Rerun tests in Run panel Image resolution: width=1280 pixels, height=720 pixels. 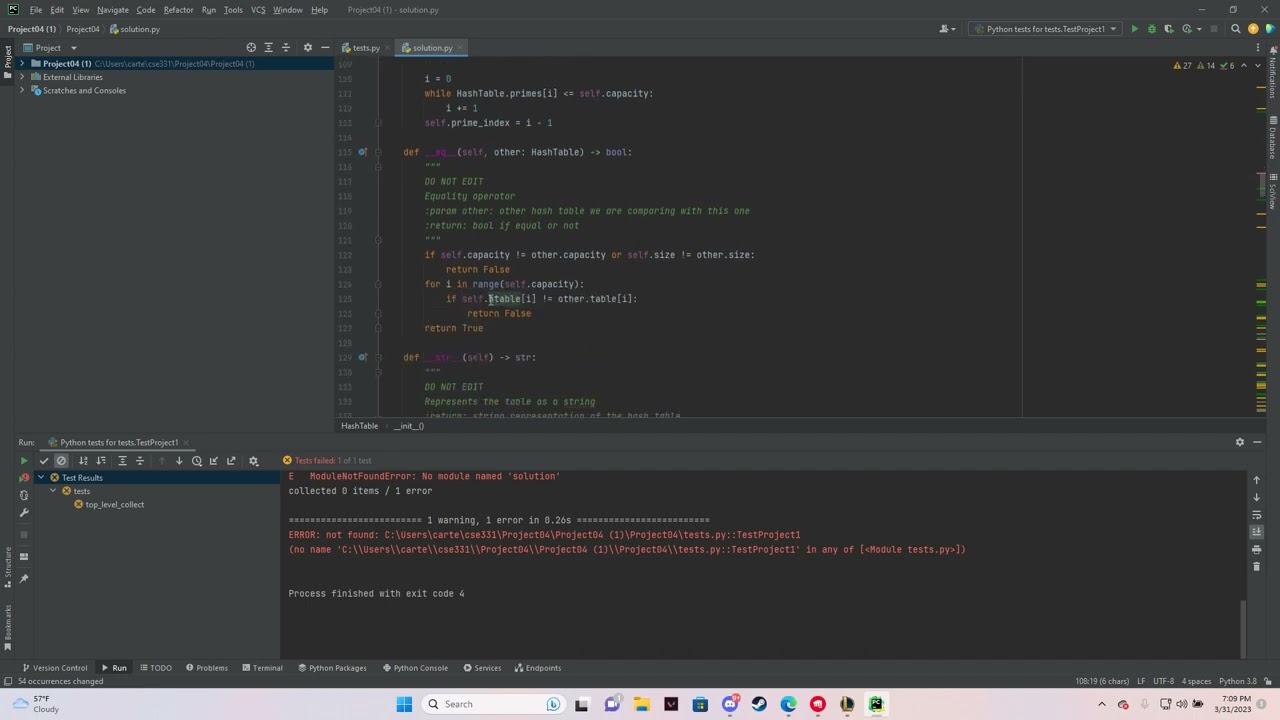[x=24, y=461]
